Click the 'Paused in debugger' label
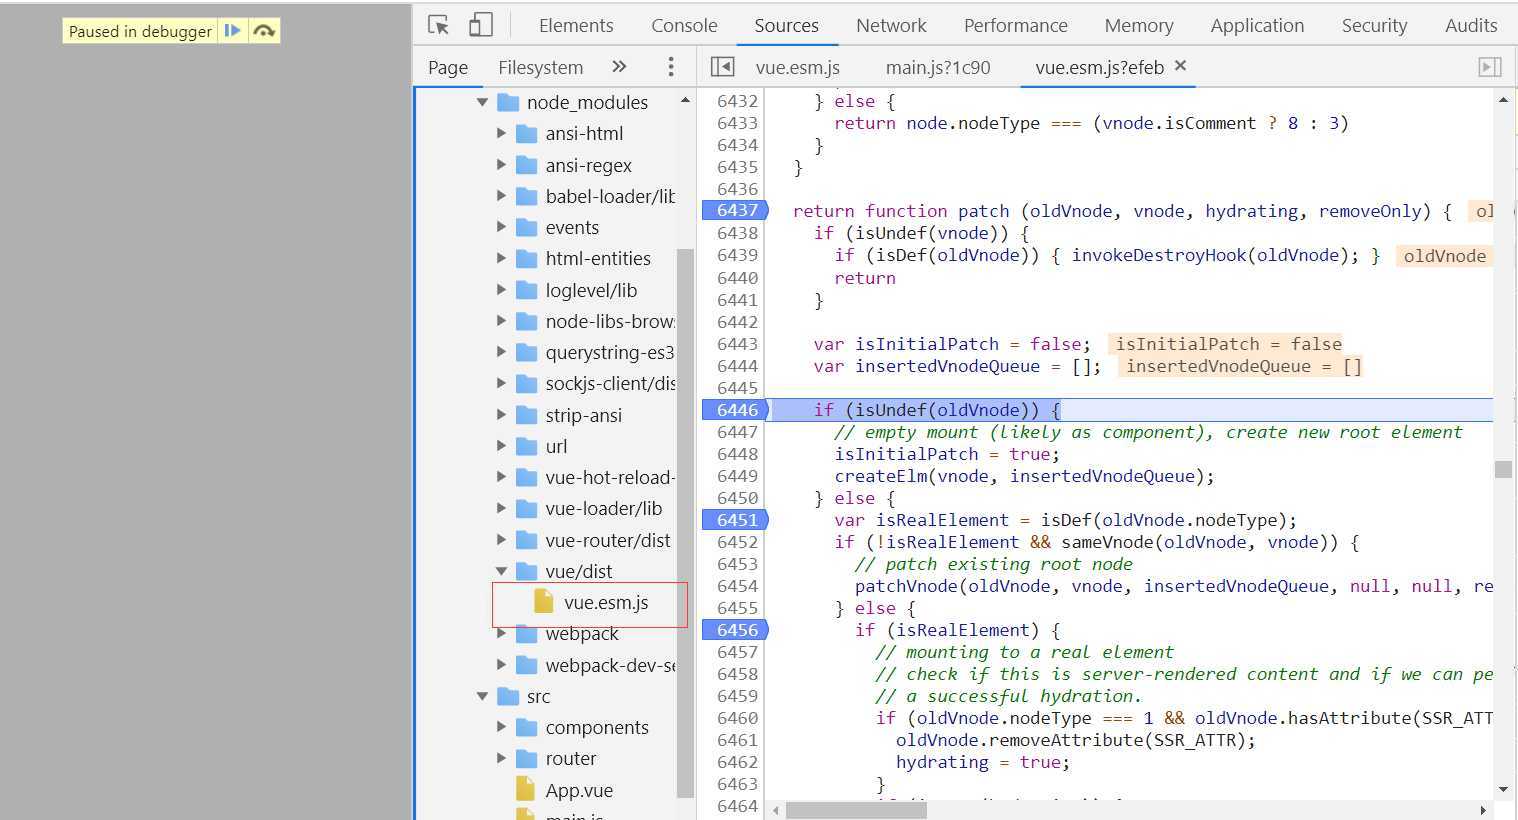 (140, 31)
